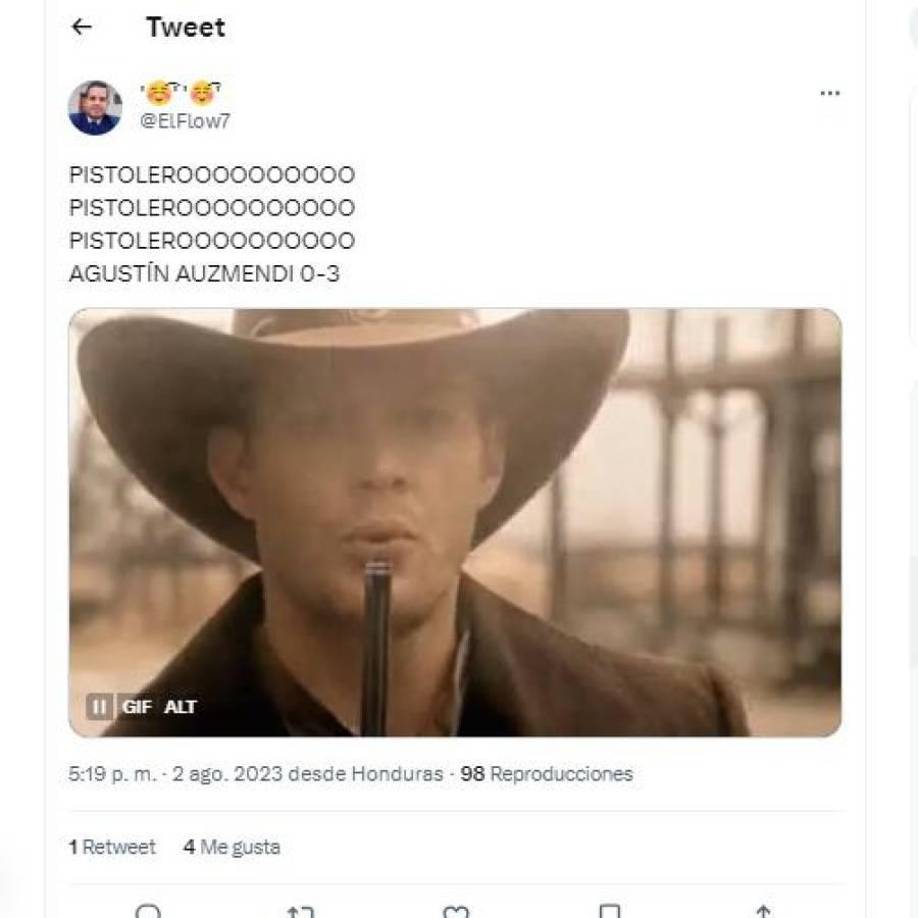Retweet the post with the retweet icon
Screen dimensions: 918x918
tap(300, 912)
